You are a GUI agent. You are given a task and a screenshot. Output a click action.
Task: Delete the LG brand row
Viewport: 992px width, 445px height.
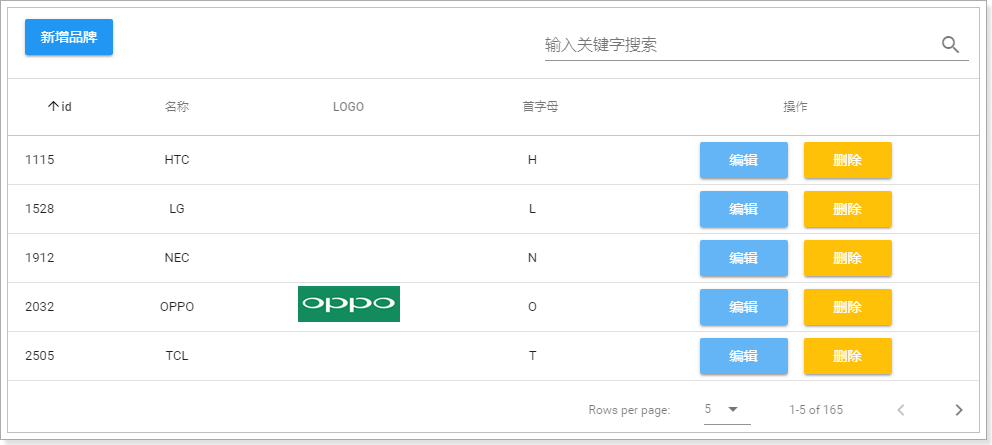847,209
